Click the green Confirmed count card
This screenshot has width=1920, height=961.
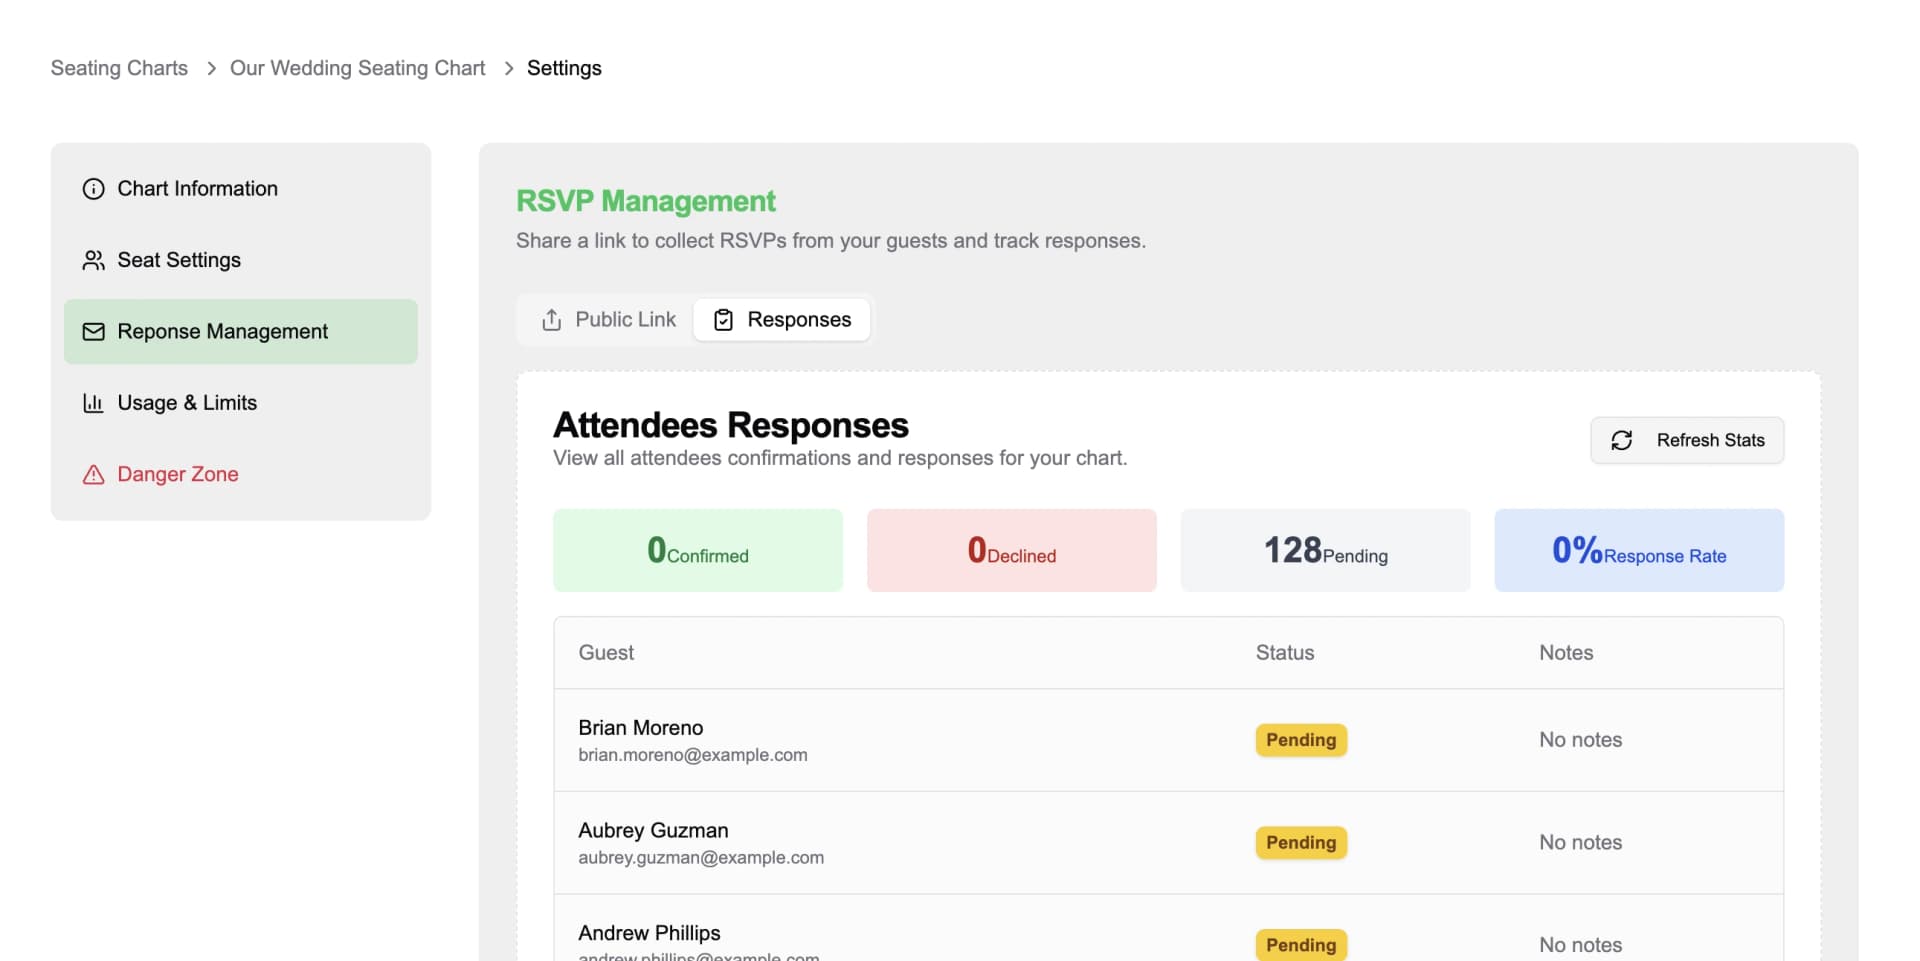697,550
